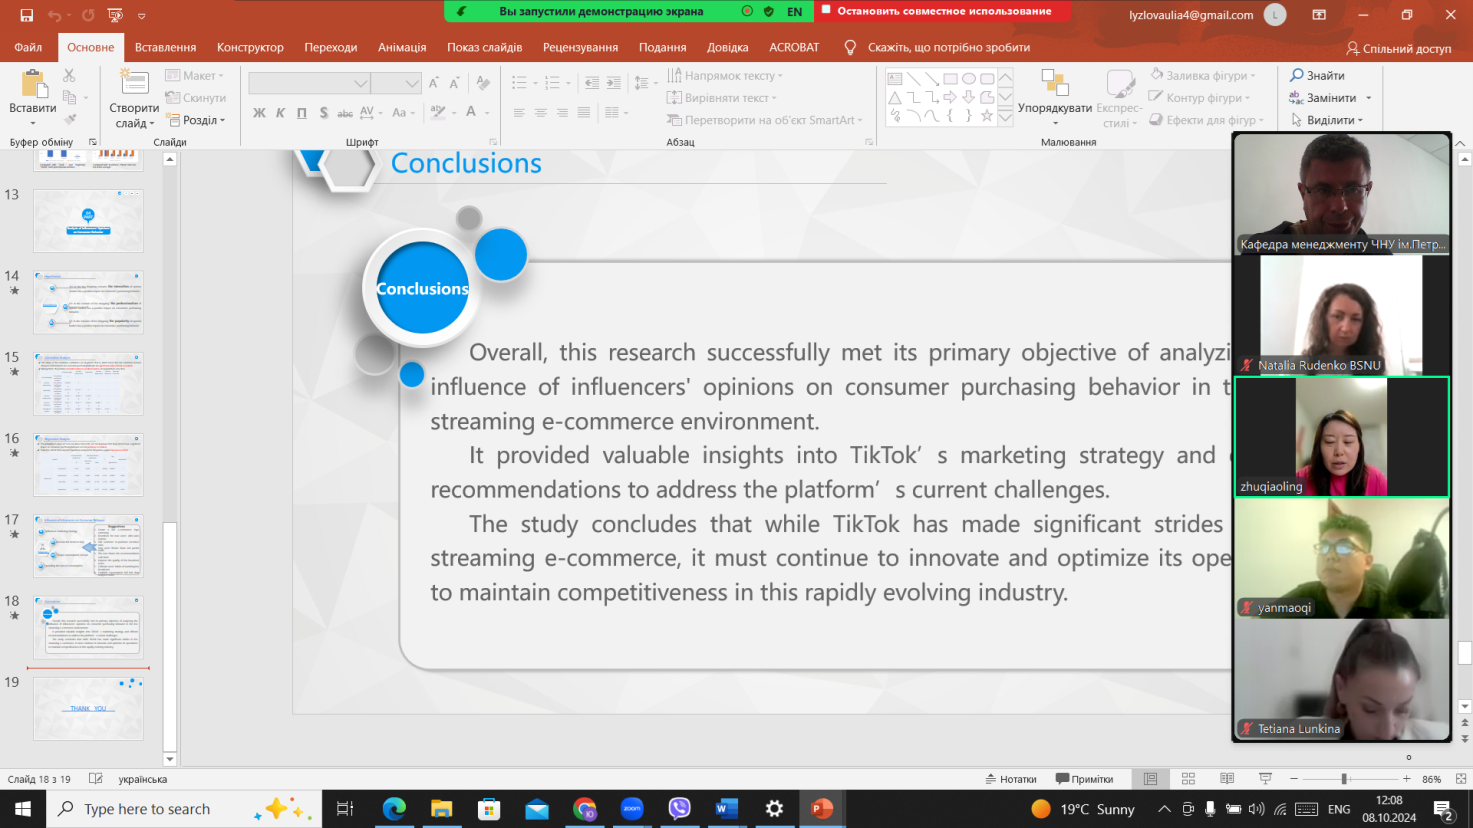Decrease font size with the smaller A icon
This screenshot has height=828, width=1473.
point(455,83)
